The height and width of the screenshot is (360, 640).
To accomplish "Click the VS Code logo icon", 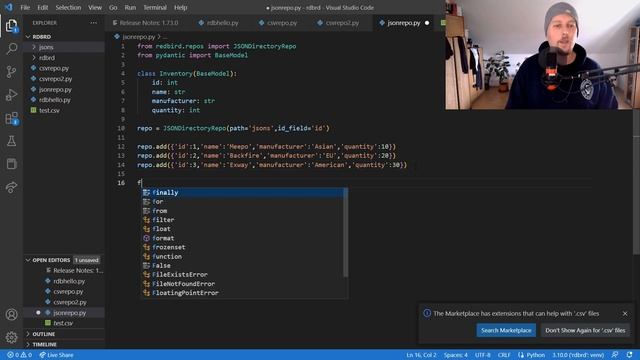I will 8,7.
